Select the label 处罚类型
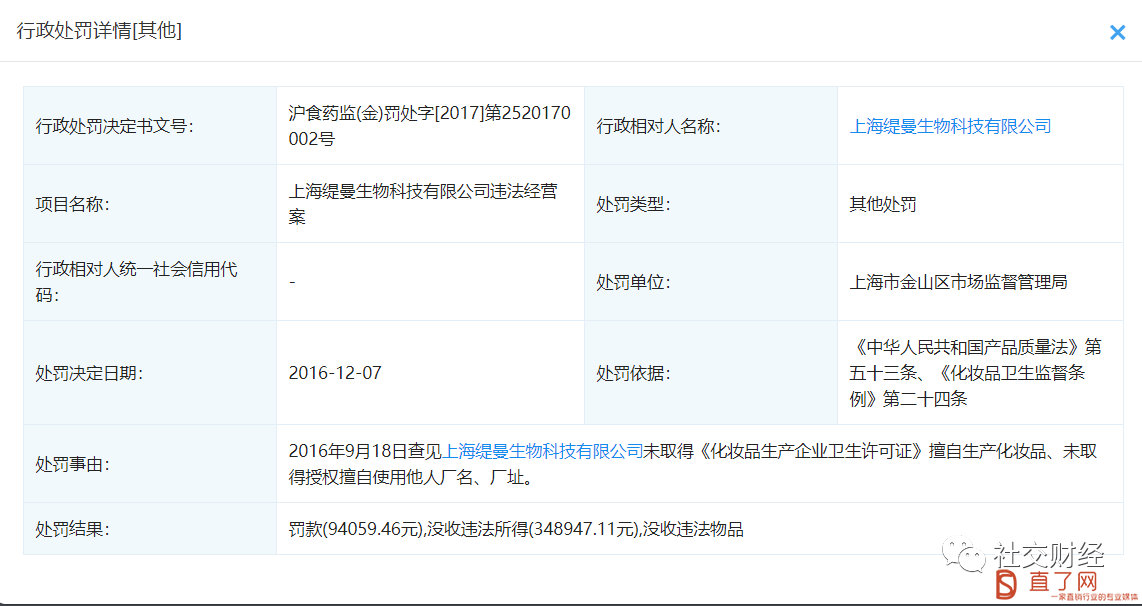The height and width of the screenshot is (606, 1142). tap(633, 204)
